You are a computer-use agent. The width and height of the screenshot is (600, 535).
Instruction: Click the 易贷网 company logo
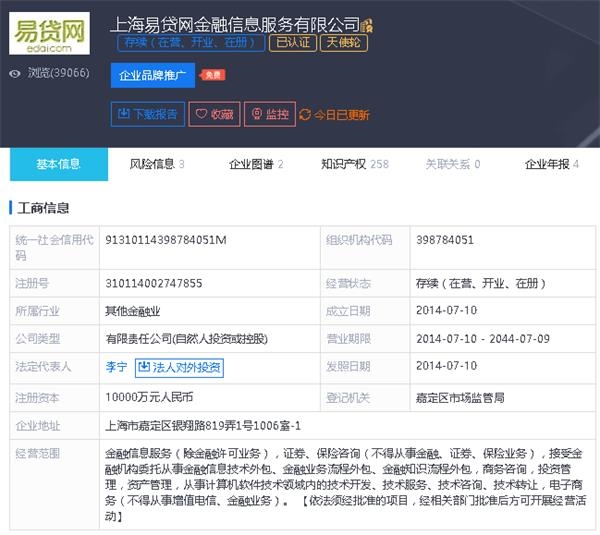tap(49, 33)
